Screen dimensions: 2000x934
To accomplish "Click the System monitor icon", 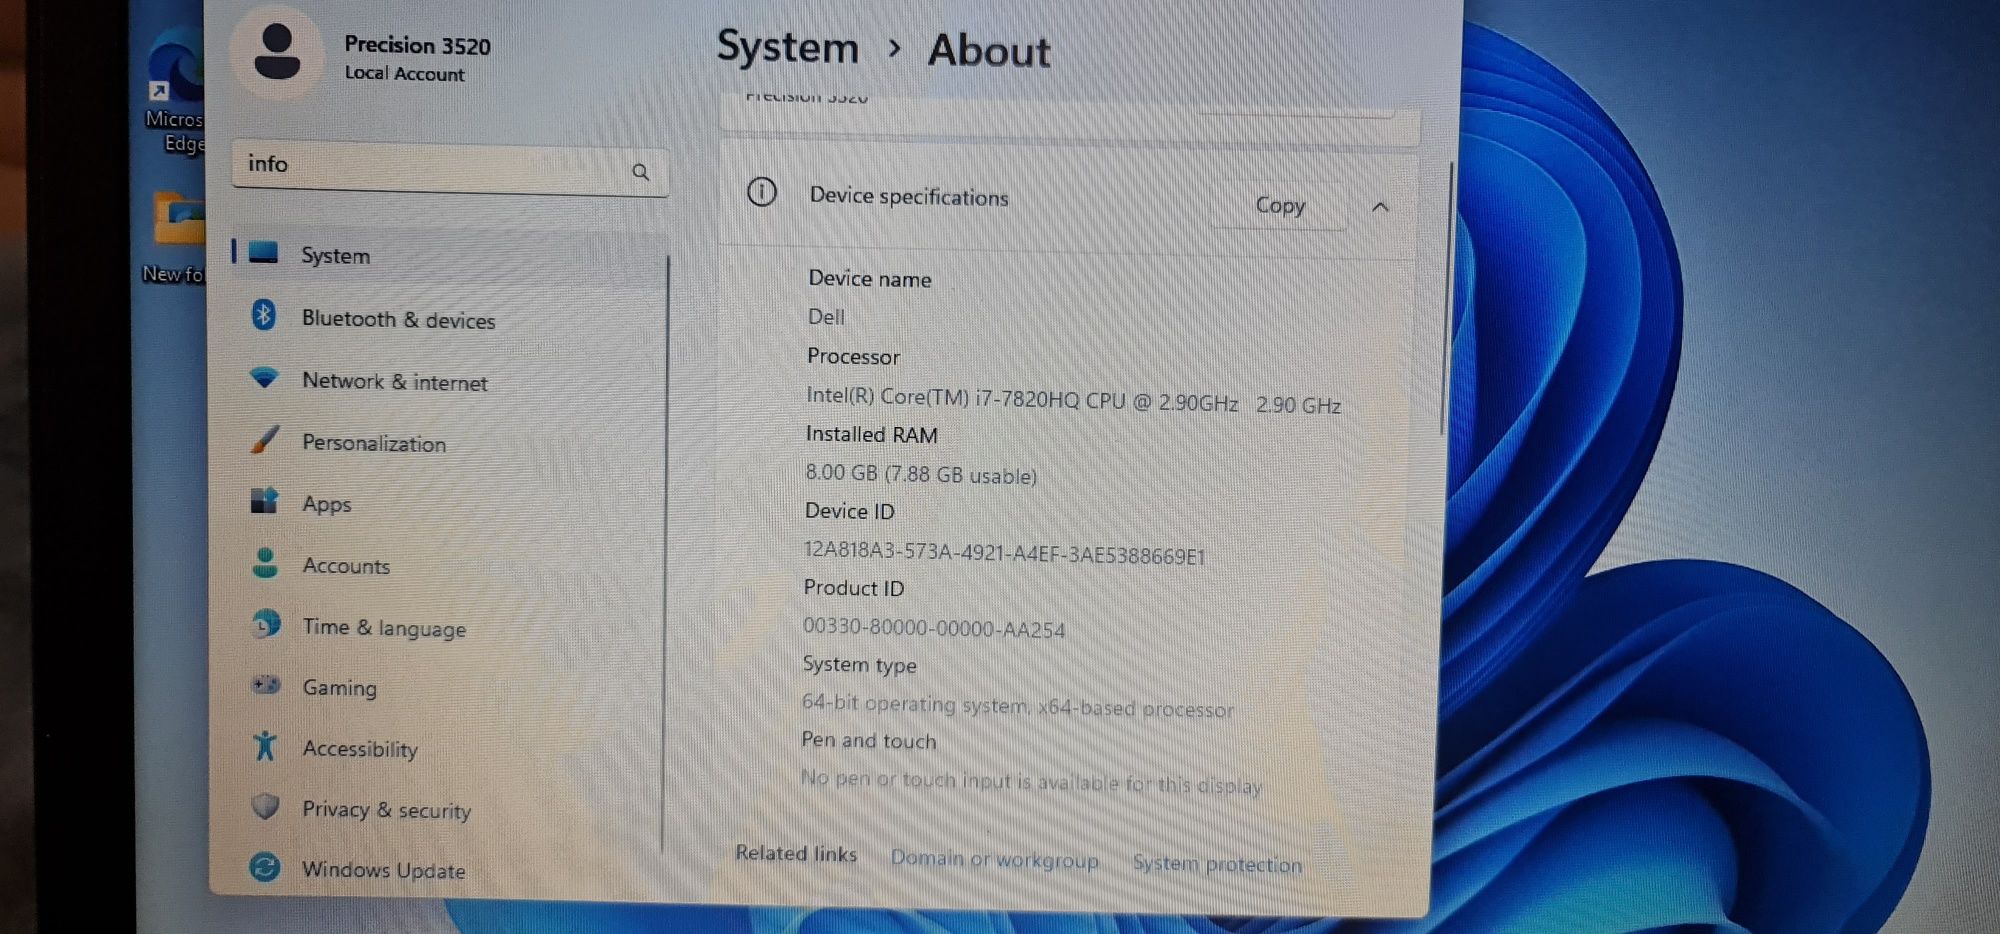I will point(263,252).
